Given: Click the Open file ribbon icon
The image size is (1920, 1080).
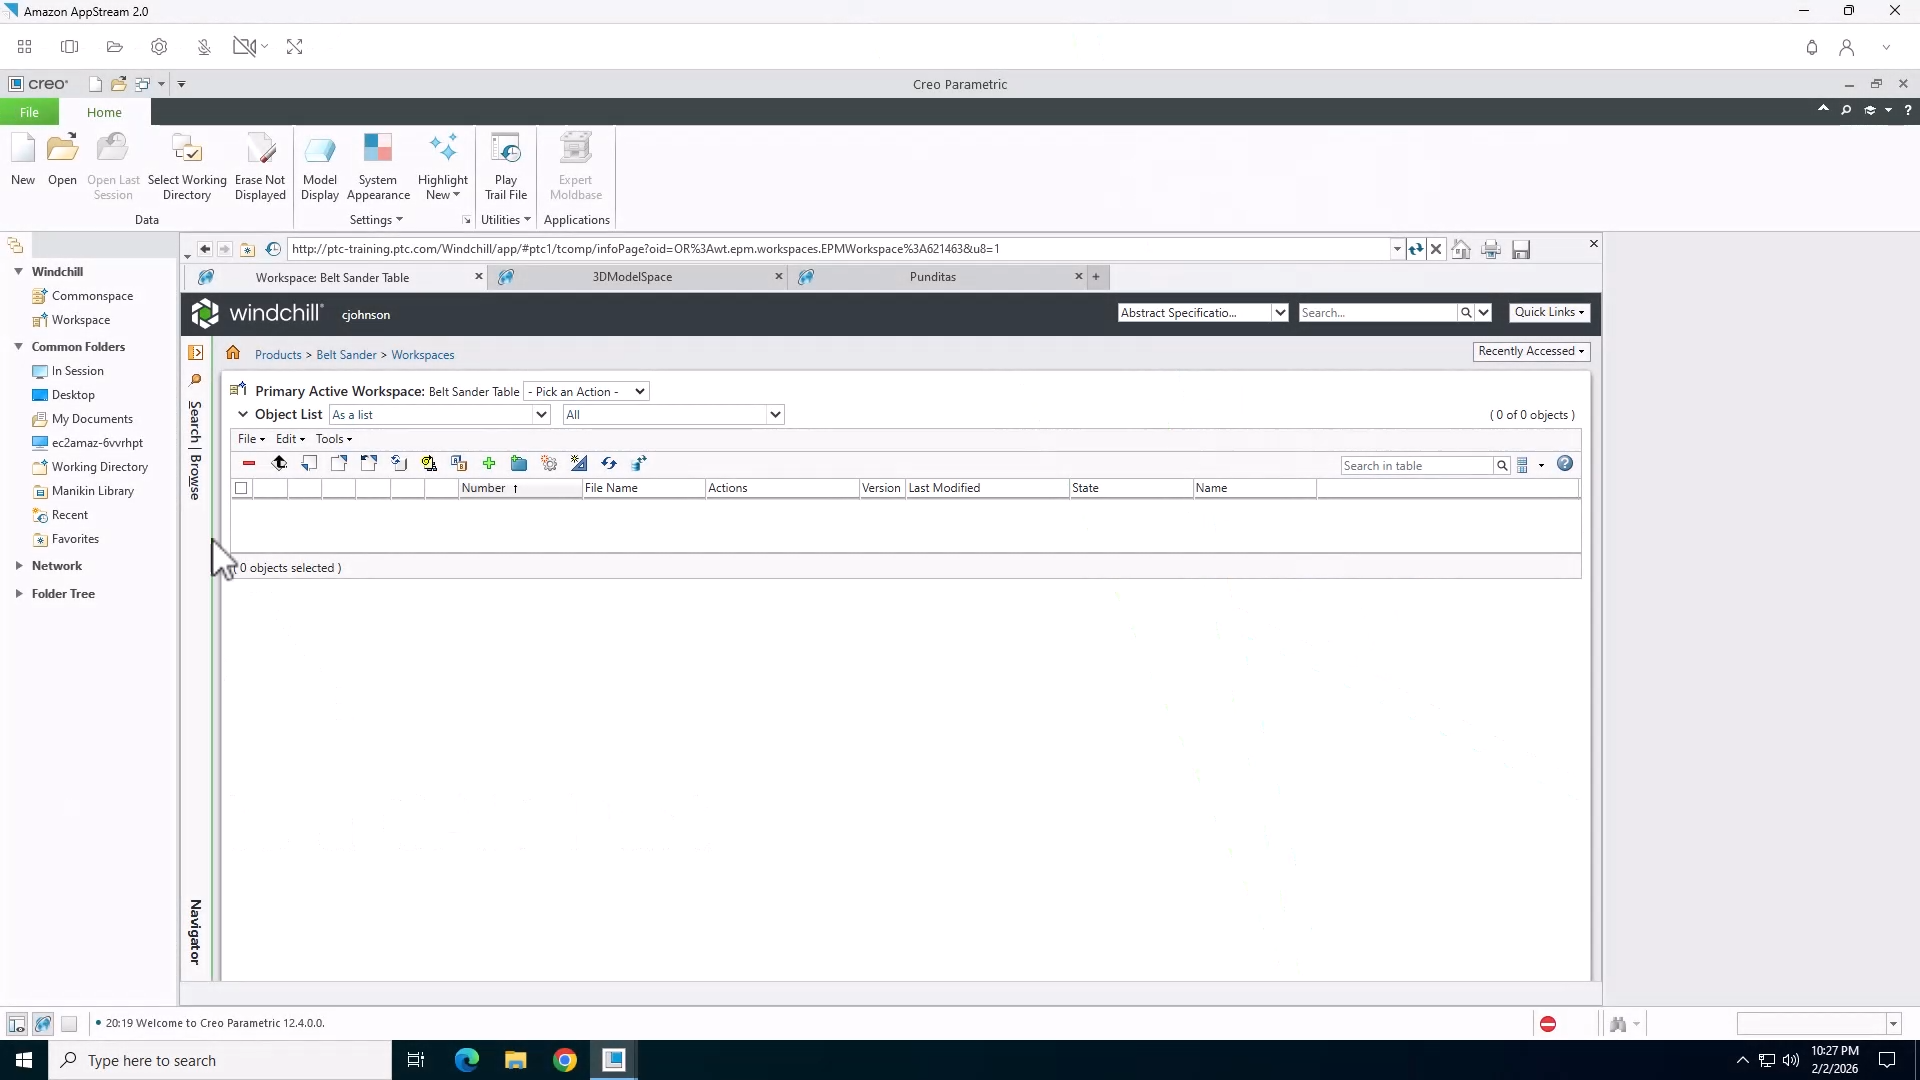Looking at the screenshot, I should (x=62, y=160).
